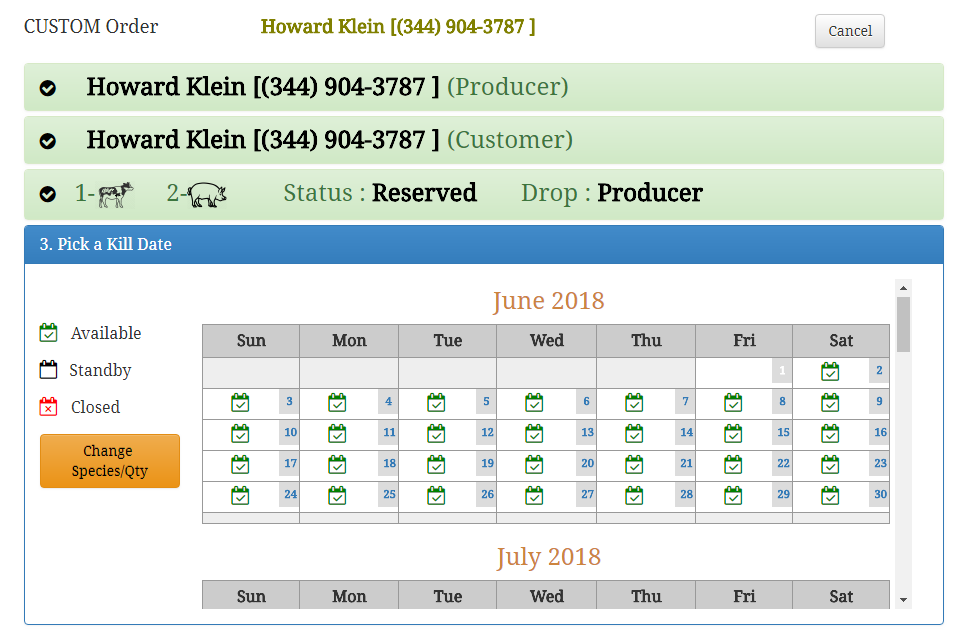Cancel the custom order
Image resolution: width=965 pixels, height=630 pixels.
[x=850, y=31]
